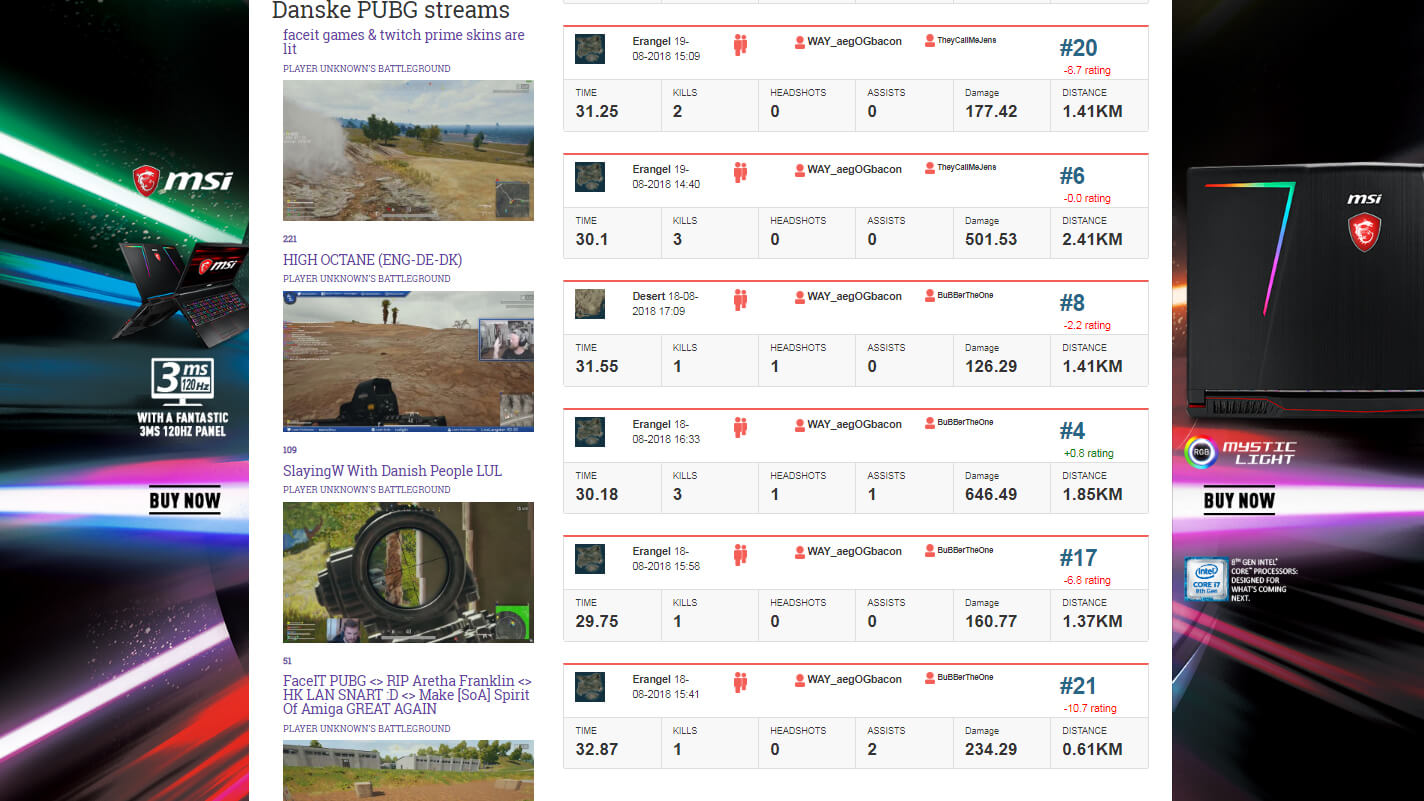Open thumbnail of the faceit games stream
1424x801 pixels.
[x=408, y=150]
